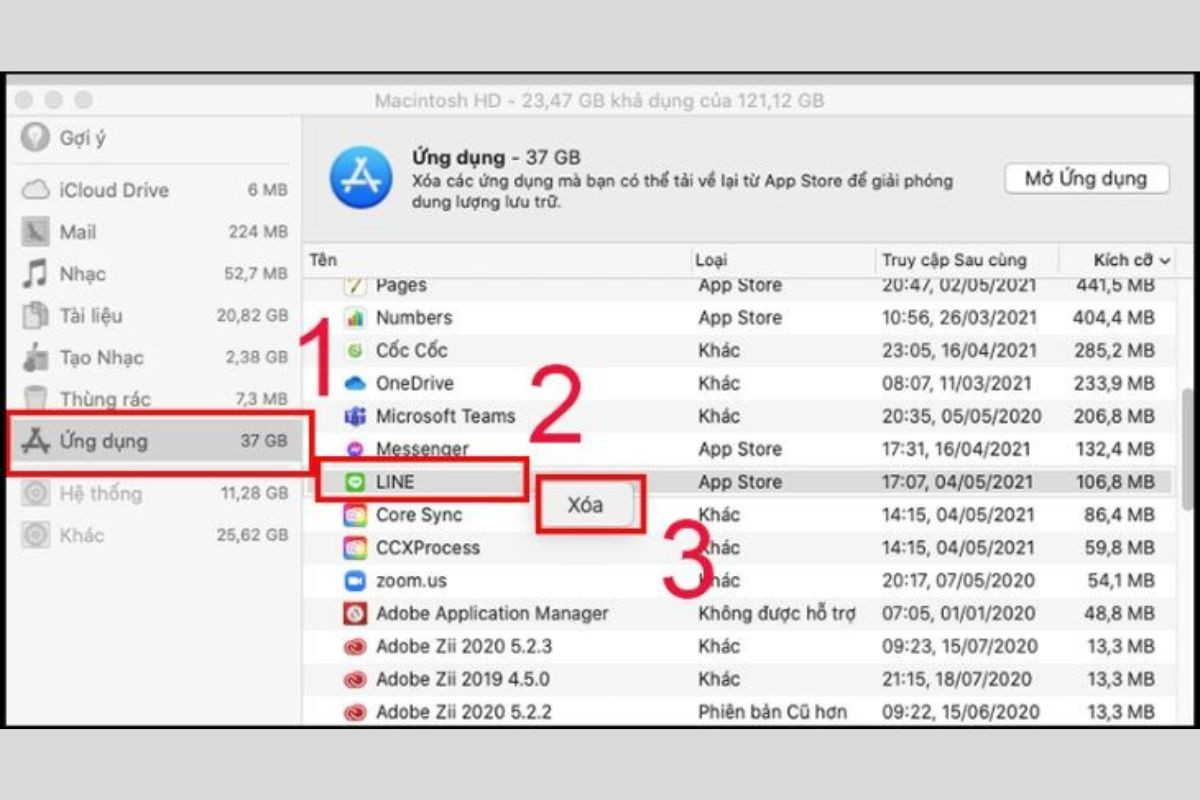Screen dimensions: 1200x800
Task: Select the Adobe Zii 2020 5.2.3 icon
Action: [x=355, y=646]
